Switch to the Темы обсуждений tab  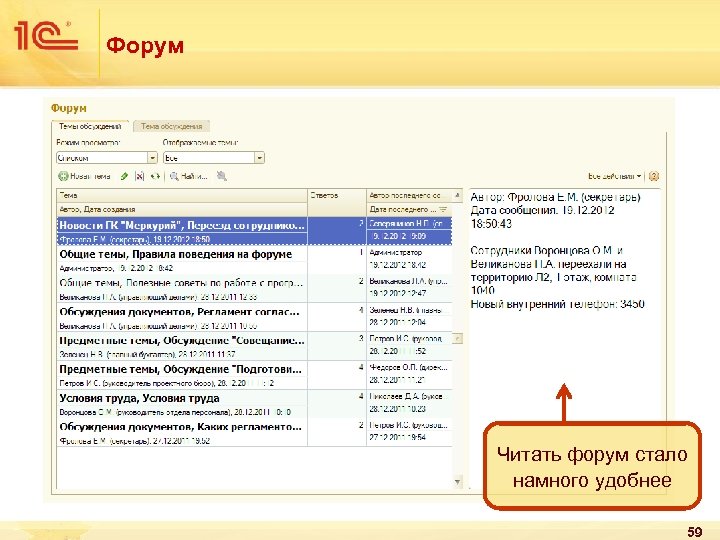pos(90,126)
